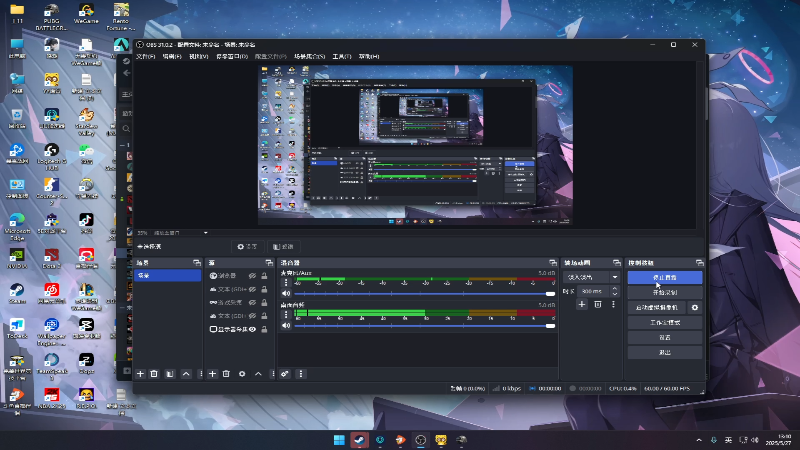Open Steam from the Windows taskbar

[x=359, y=440]
